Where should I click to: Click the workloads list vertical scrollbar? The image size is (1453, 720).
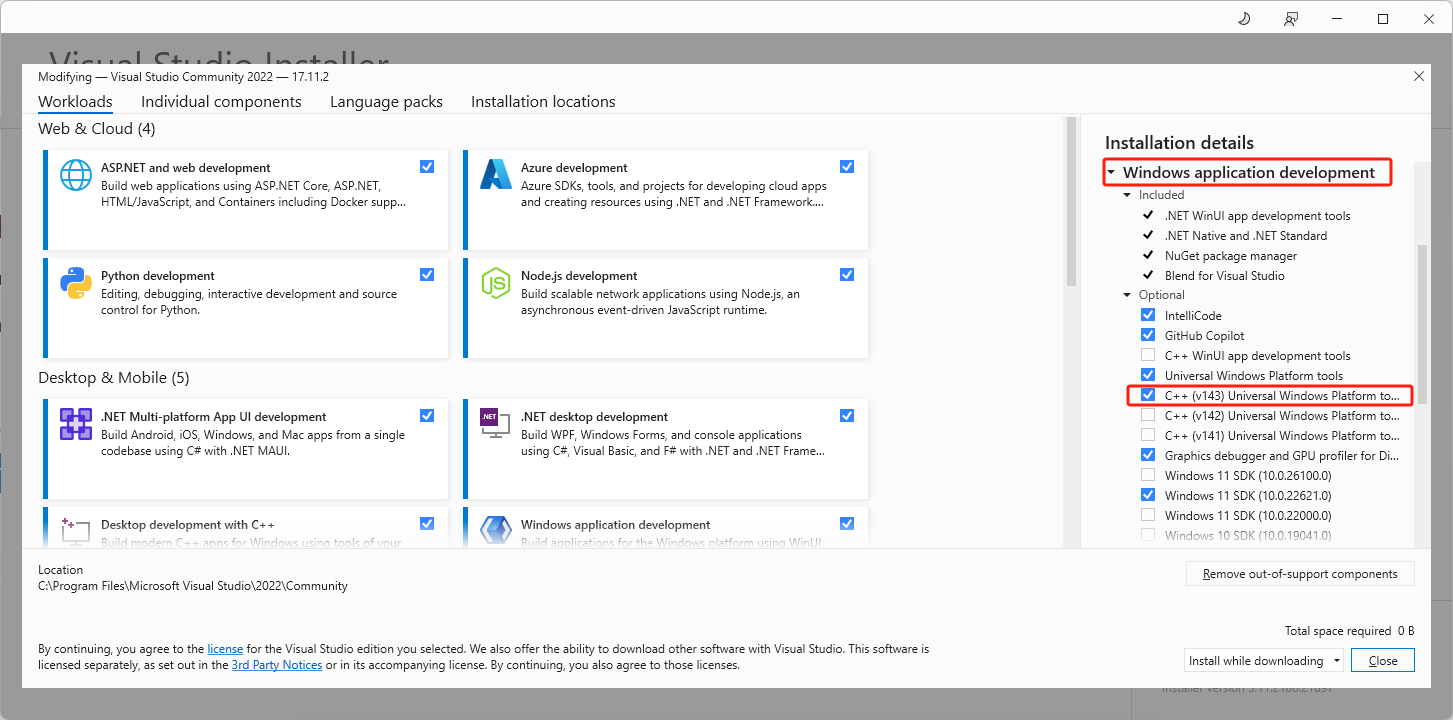tap(1071, 202)
